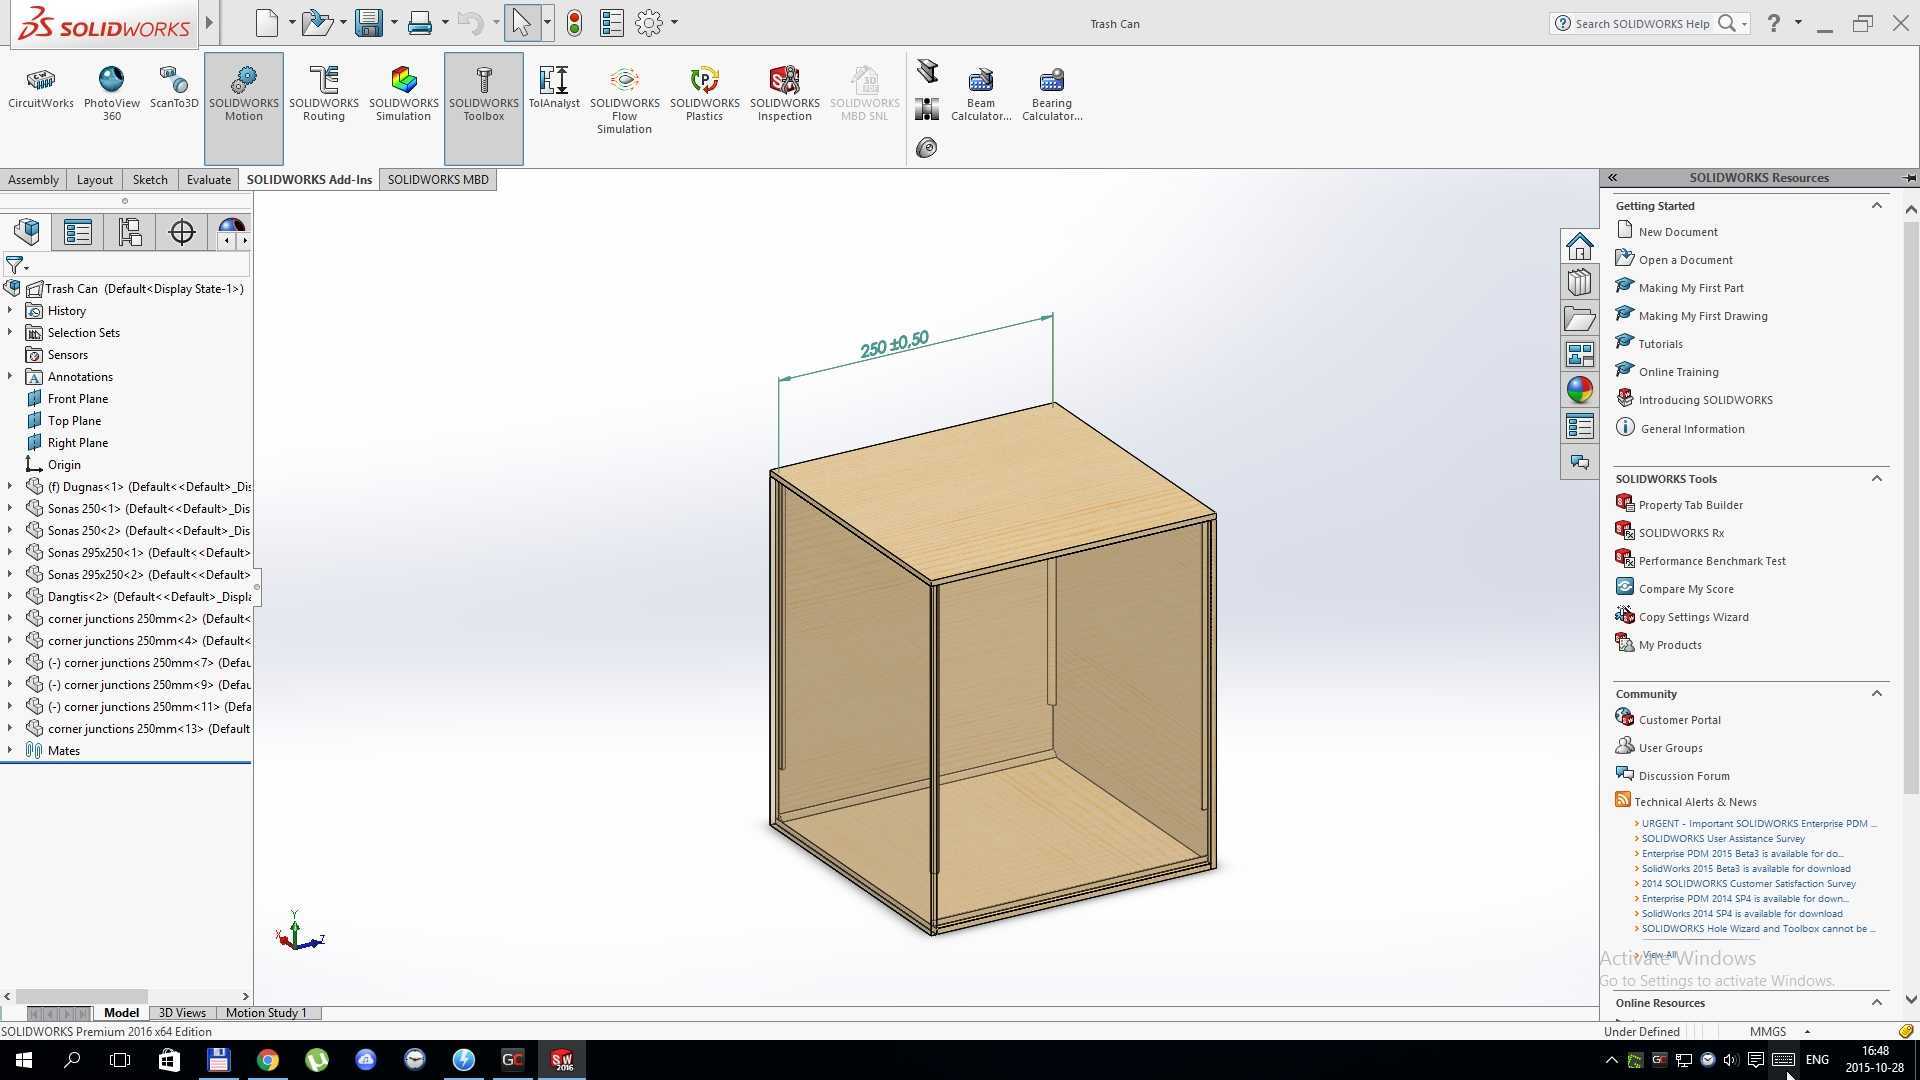This screenshot has height=1080, width=1920.
Task: Open the Design Library task pane tab
Action: pyautogui.click(x=1580, y=282)
